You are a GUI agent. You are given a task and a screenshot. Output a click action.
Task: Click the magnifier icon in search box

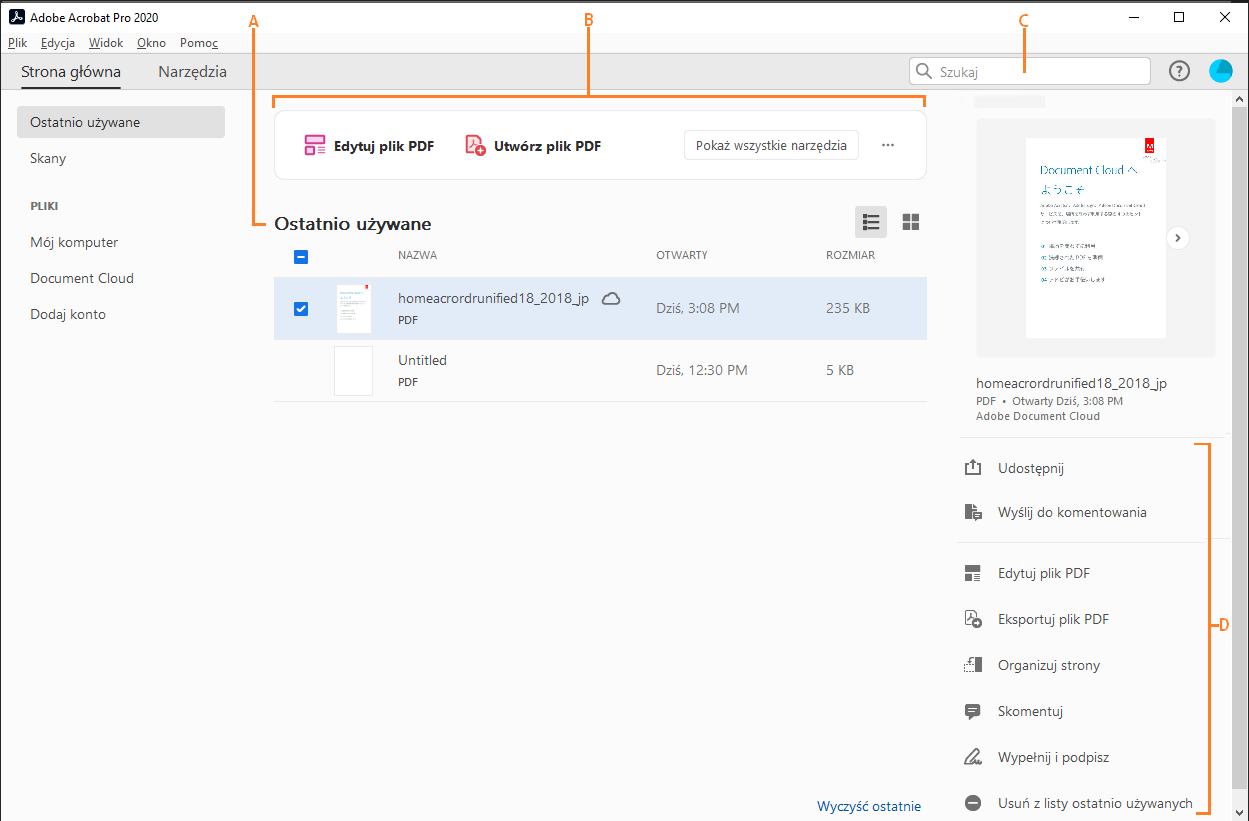924,71
